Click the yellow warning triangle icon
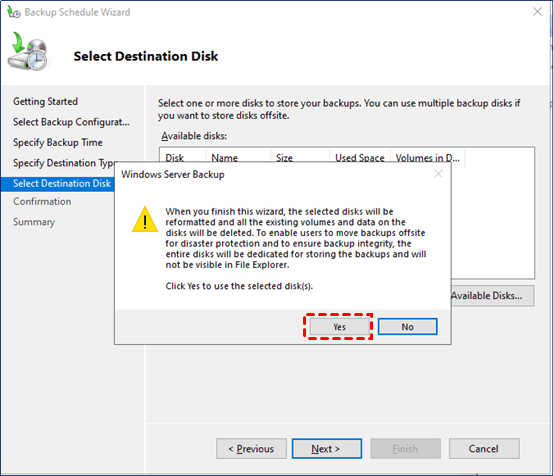The width and height of the screenshot is (554, 476). pyautogui.click(x=145, y=219)
